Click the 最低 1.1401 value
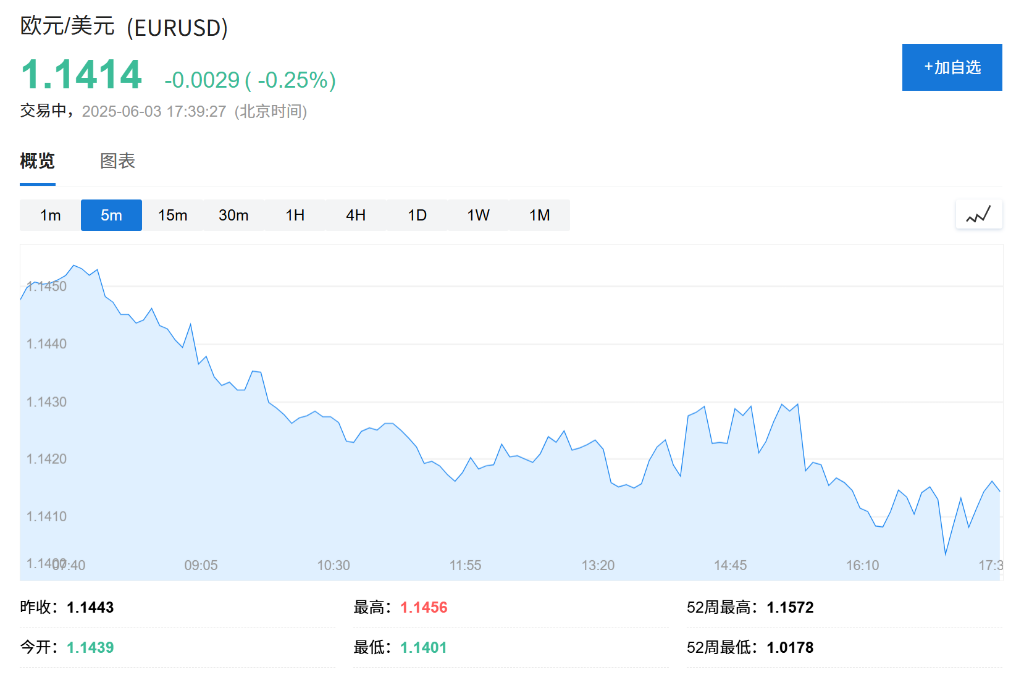The height and width of the screenshot is (688, 1024). tap(424, 648)
